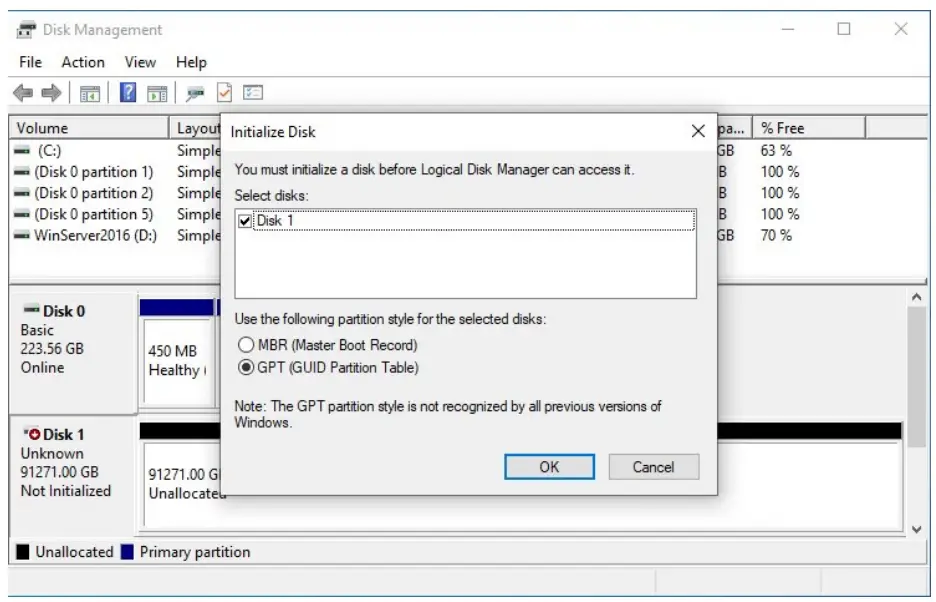Confirm with the OK button

point(549,466)
